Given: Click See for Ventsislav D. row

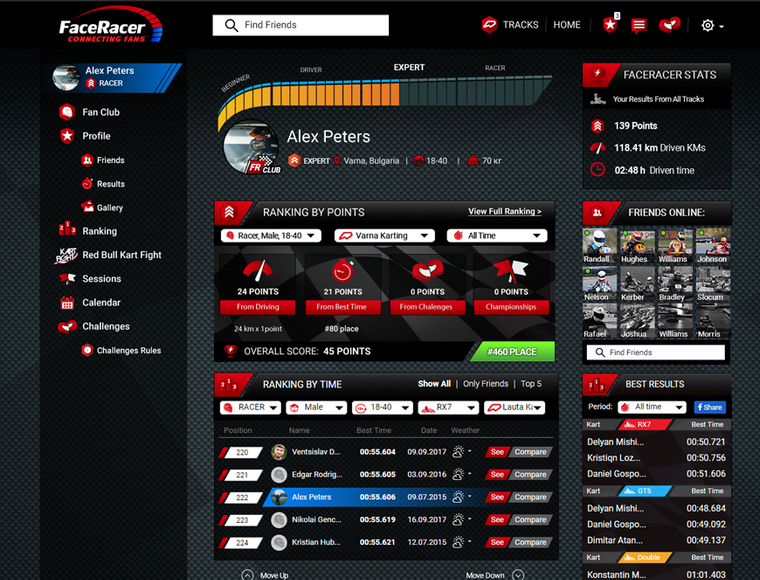Looking at the screenshot, I should [x=497, y=452].
